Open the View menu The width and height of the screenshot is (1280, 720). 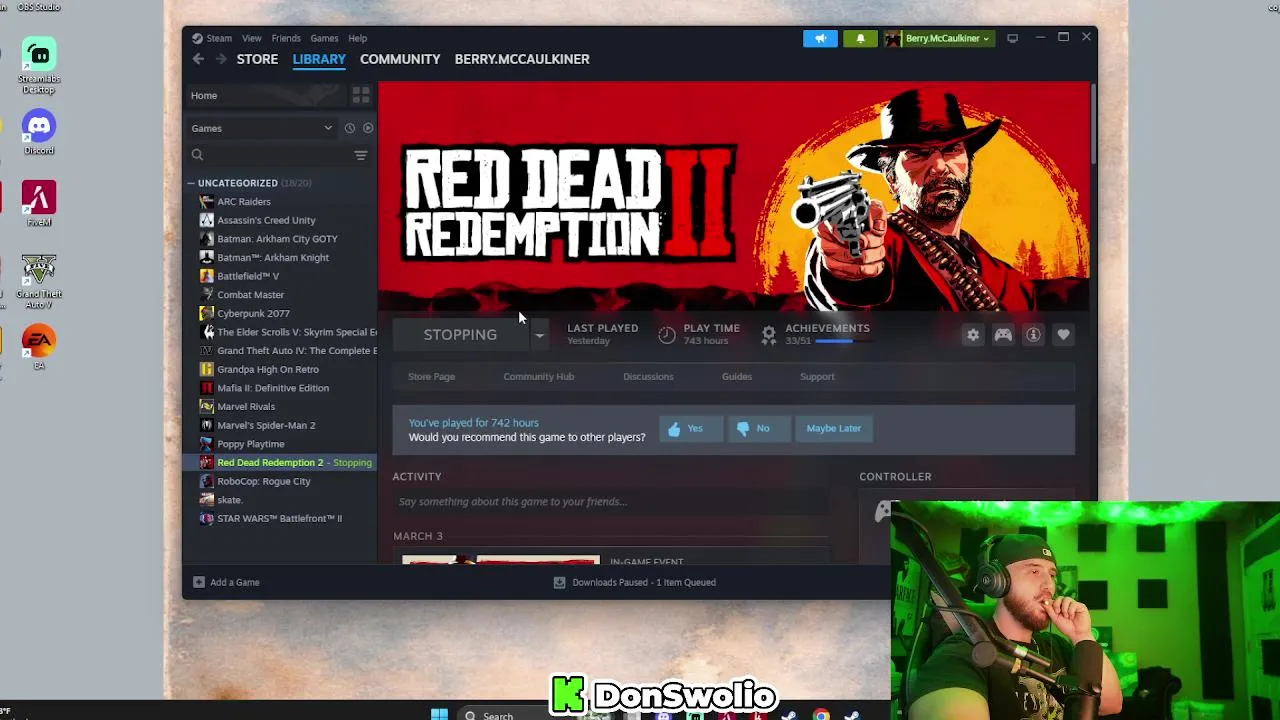[x=251, y=38]
